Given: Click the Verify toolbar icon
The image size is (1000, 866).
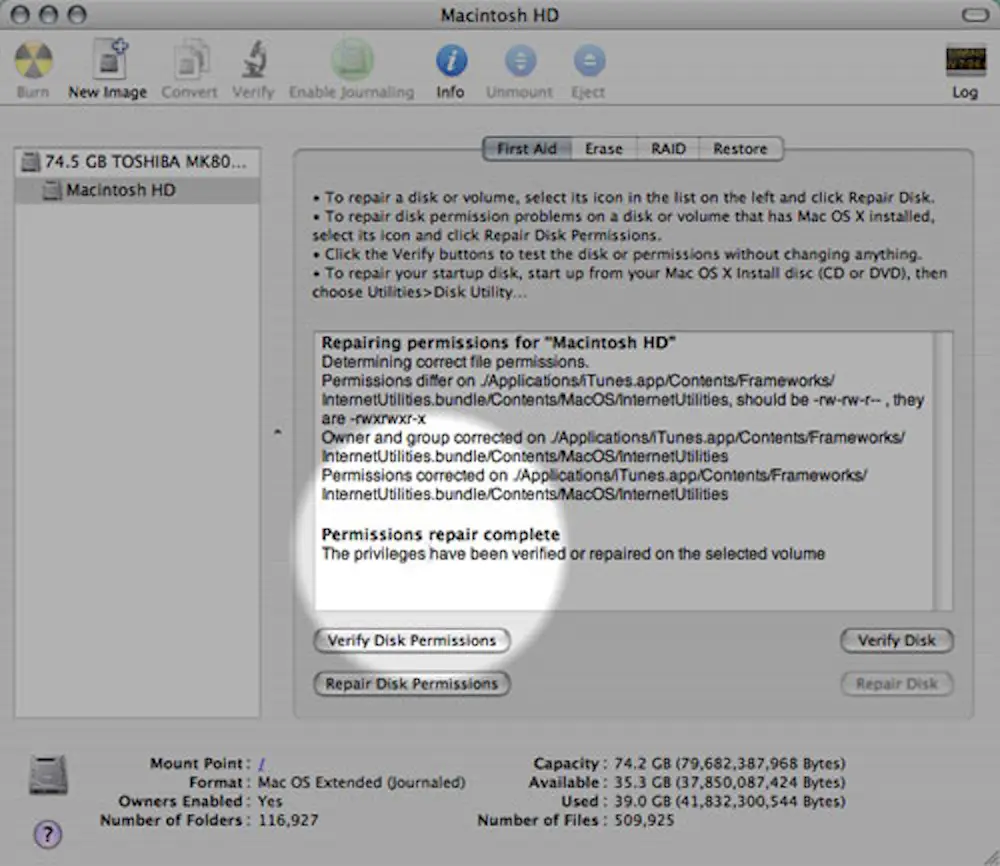Looking at the screenshot, I should pos(253,60).
